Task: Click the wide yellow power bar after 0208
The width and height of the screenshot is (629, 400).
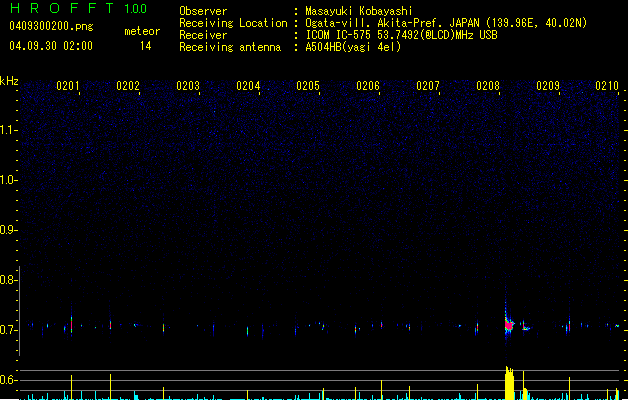Action: pyautogui.click(x=509, y=383)
